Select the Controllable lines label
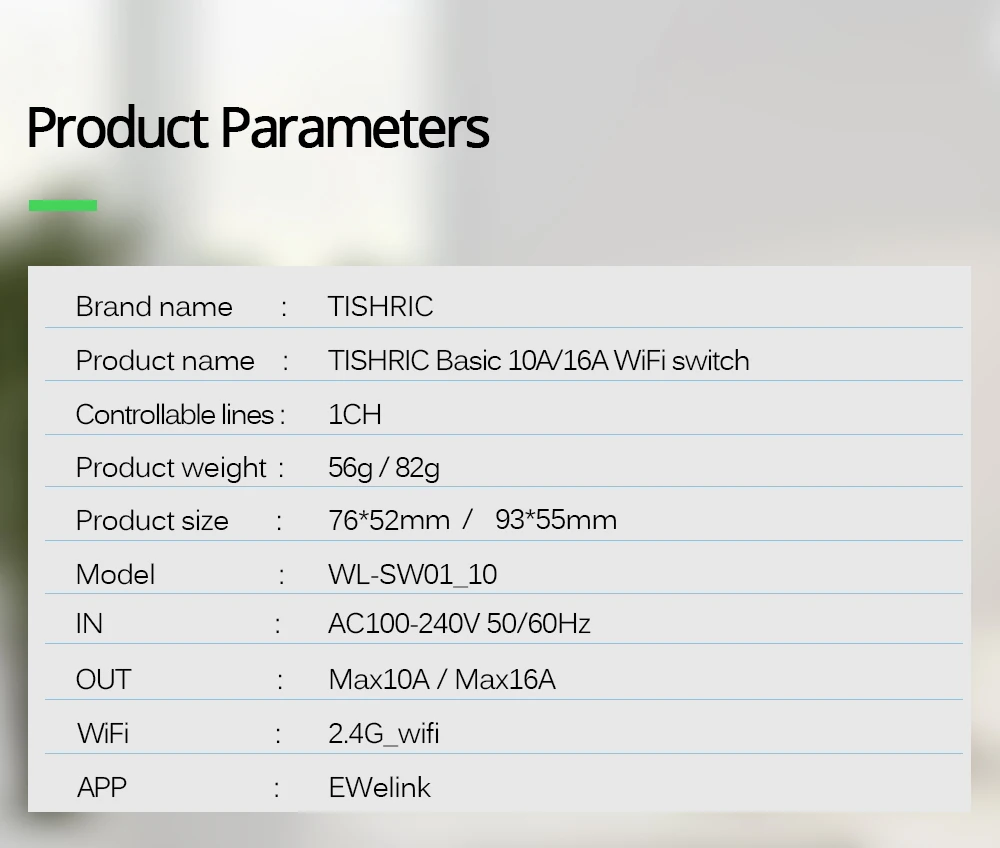Image resolution: width=1000 pixels, height=848 pixels. click(x=175, y=414)
